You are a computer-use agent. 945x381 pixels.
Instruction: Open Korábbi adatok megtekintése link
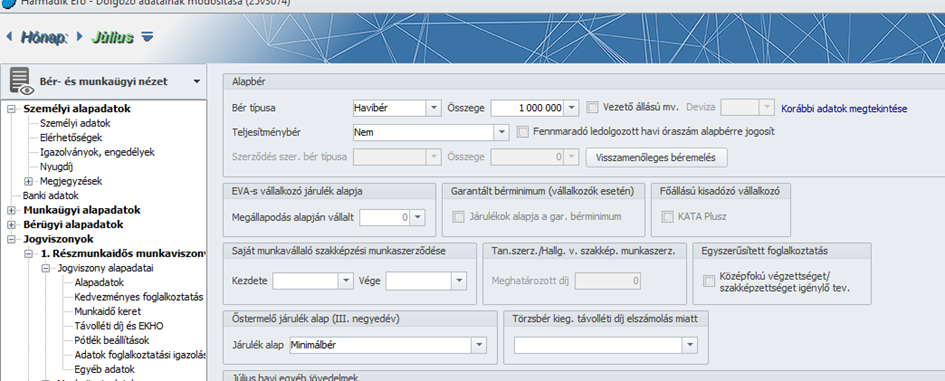coord(844,109)
